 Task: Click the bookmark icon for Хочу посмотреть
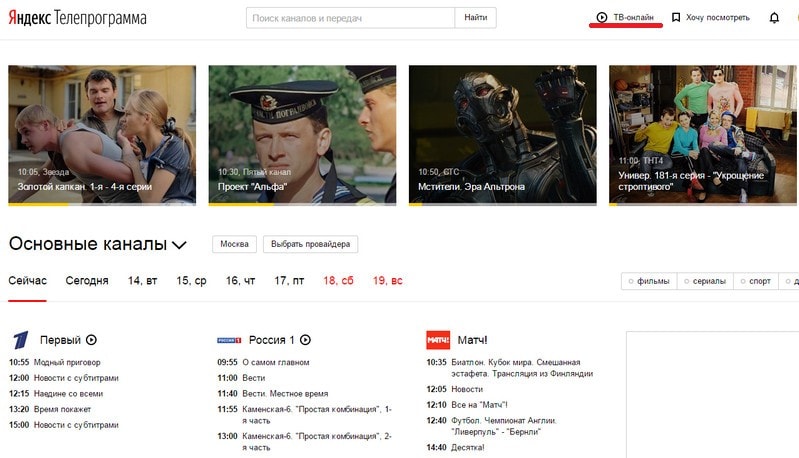point(676,17)
